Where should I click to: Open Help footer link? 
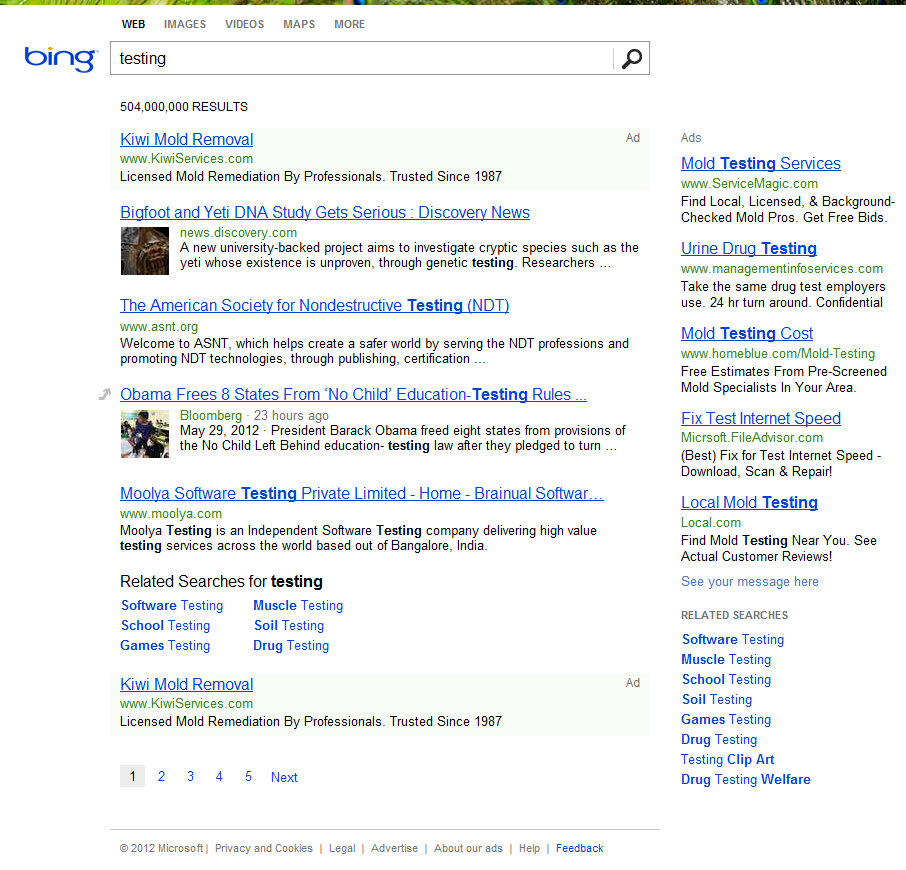(529, 848)
